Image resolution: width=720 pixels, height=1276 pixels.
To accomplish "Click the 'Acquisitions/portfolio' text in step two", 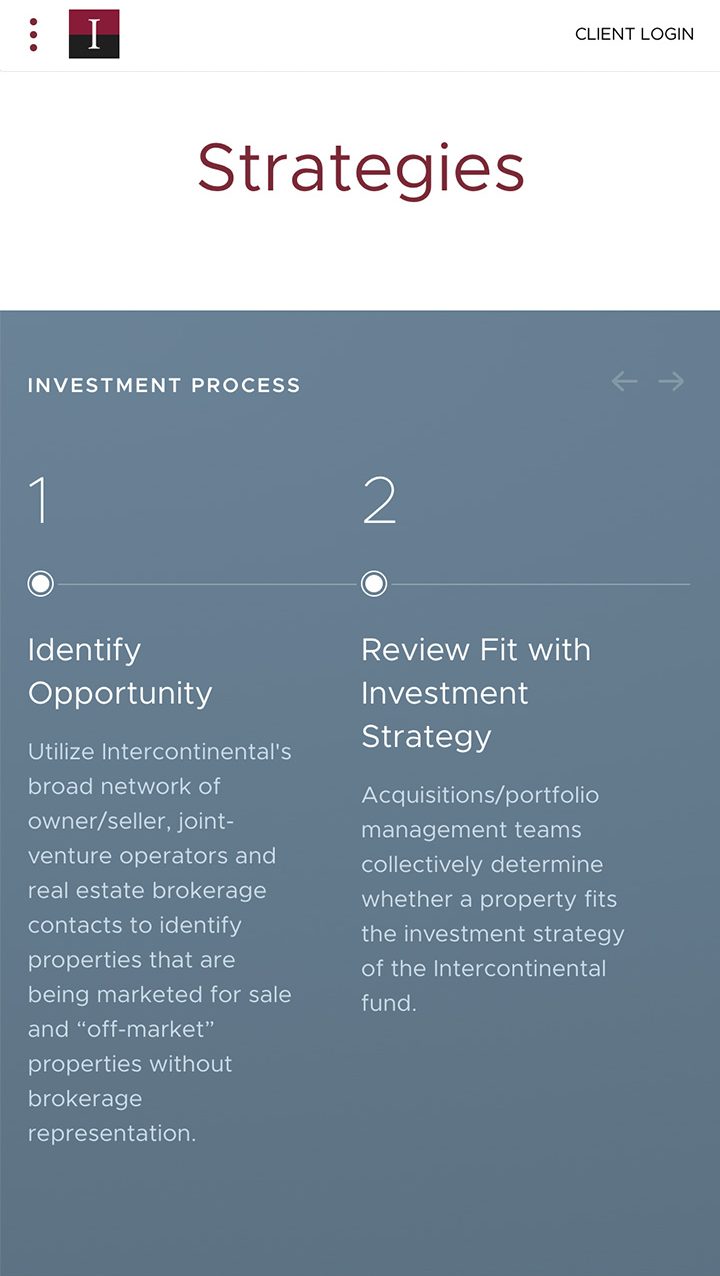I will click(480, 795).
